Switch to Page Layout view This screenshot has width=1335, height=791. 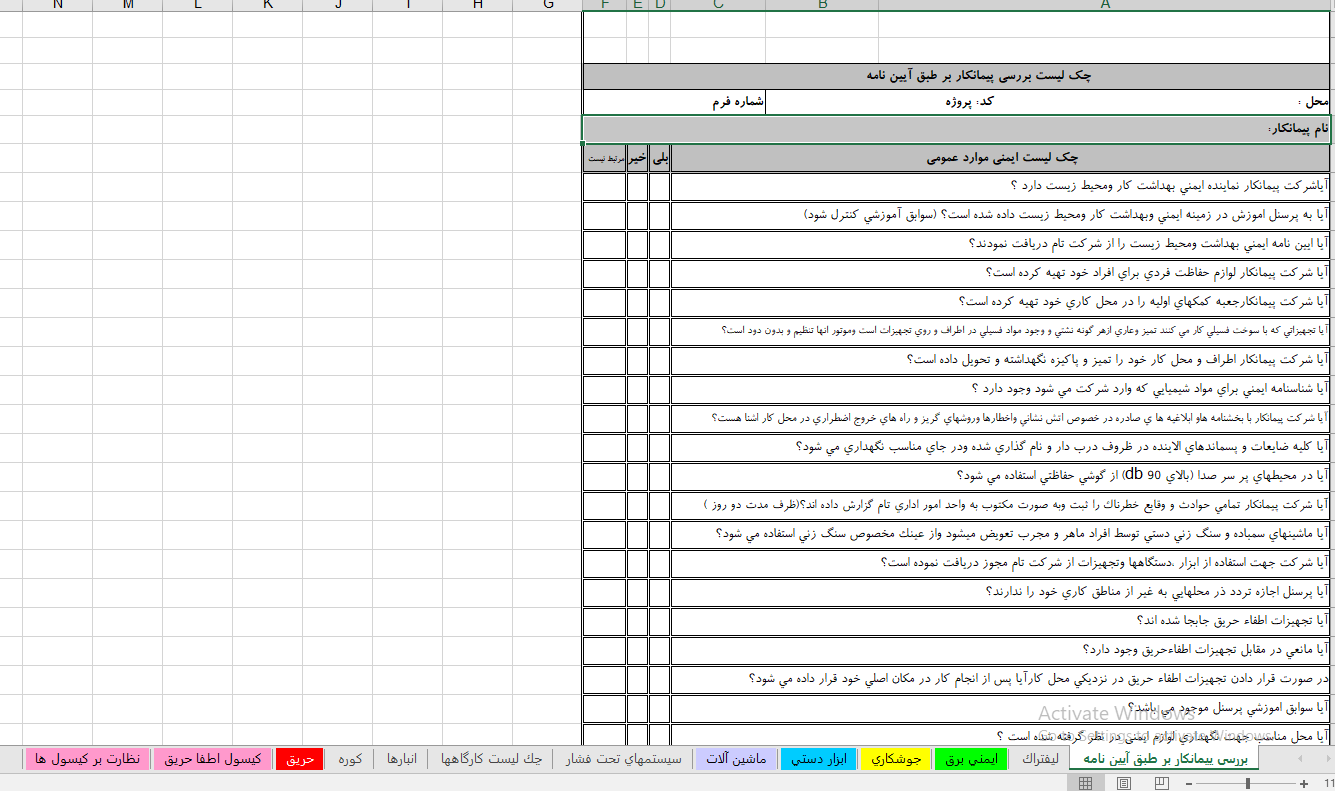[x=1123, y=783]
